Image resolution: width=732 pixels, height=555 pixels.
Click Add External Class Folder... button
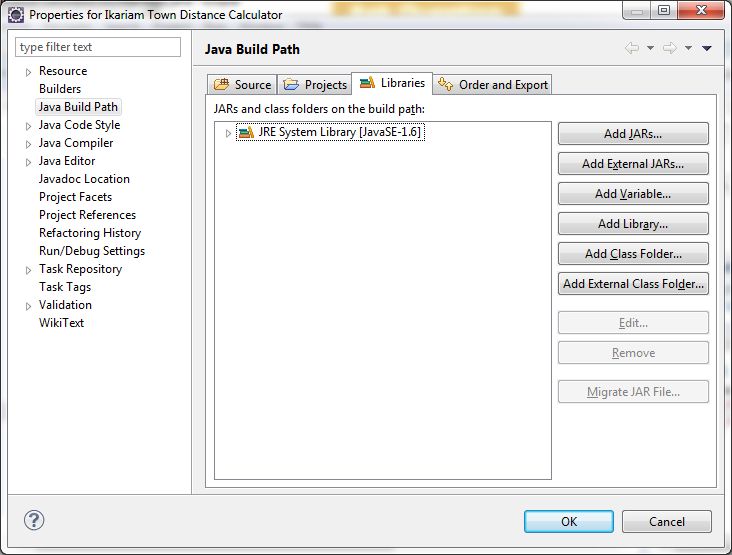(633, 284)
